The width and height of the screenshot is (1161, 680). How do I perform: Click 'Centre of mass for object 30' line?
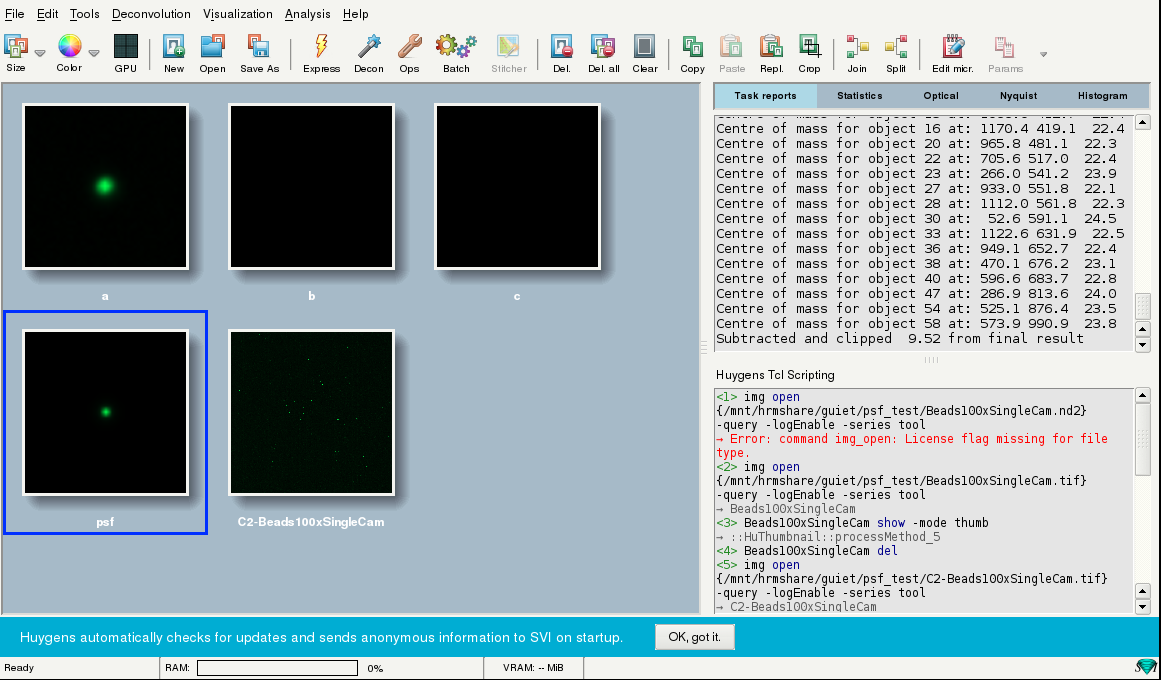[917, 219]
